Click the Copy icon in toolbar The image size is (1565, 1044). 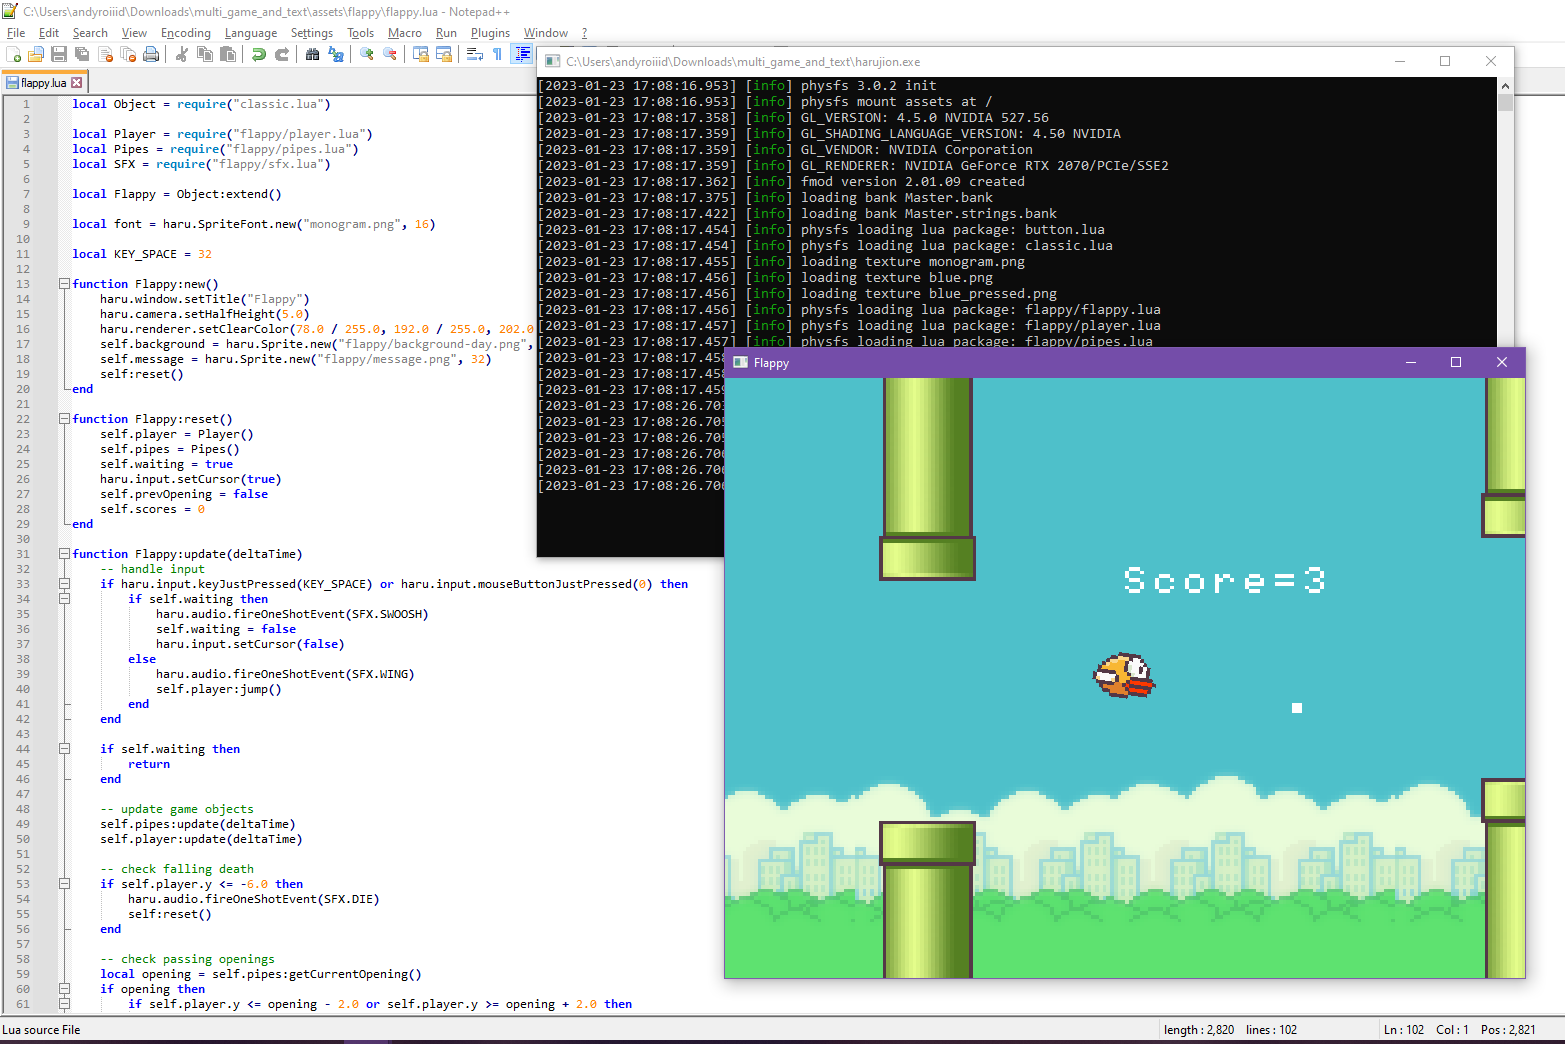205,54
